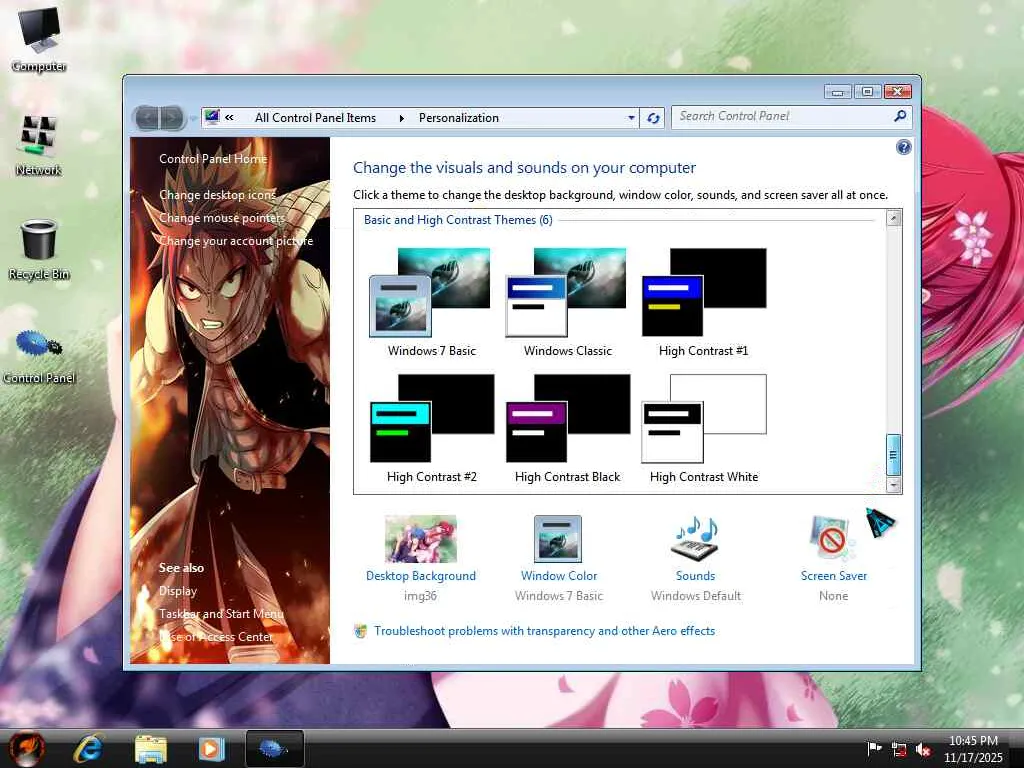Go forward with the navigation arrow
This screenshot has height=768, width=1024.
(x=172, y=118)
